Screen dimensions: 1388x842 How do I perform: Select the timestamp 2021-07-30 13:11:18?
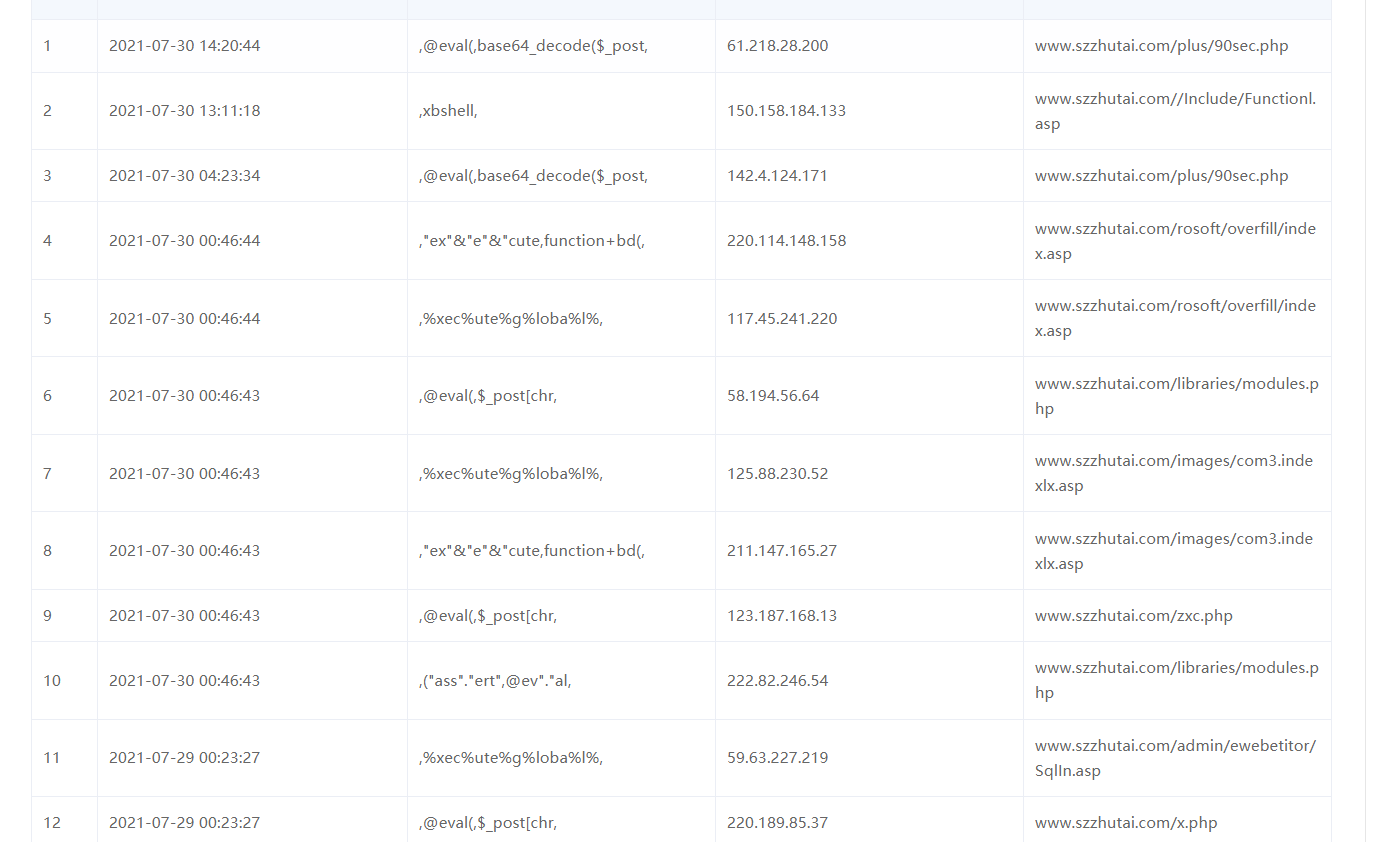[x=184, y=111]
